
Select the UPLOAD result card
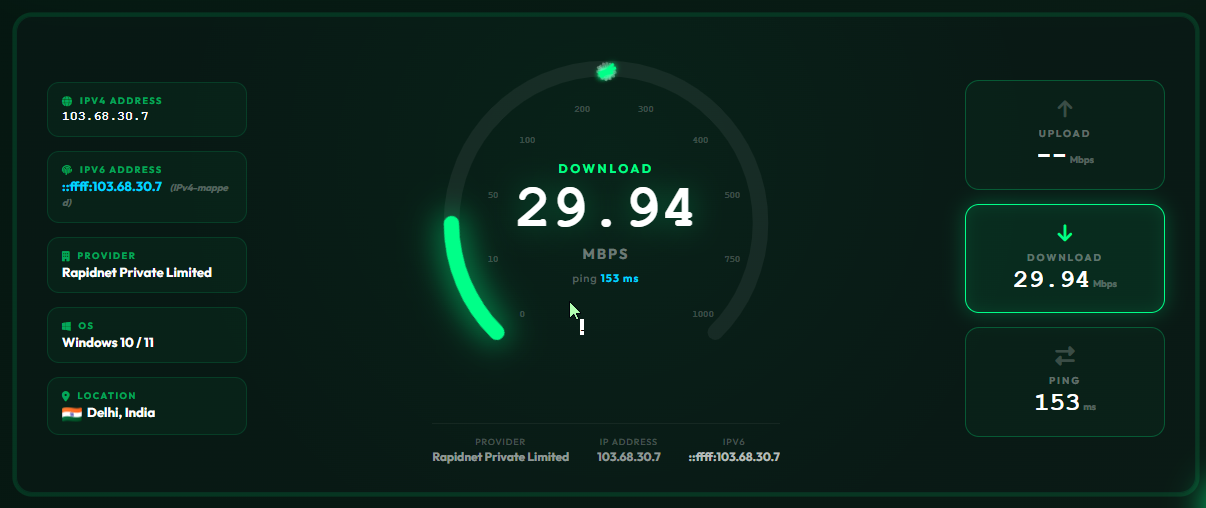point(1065,135)
